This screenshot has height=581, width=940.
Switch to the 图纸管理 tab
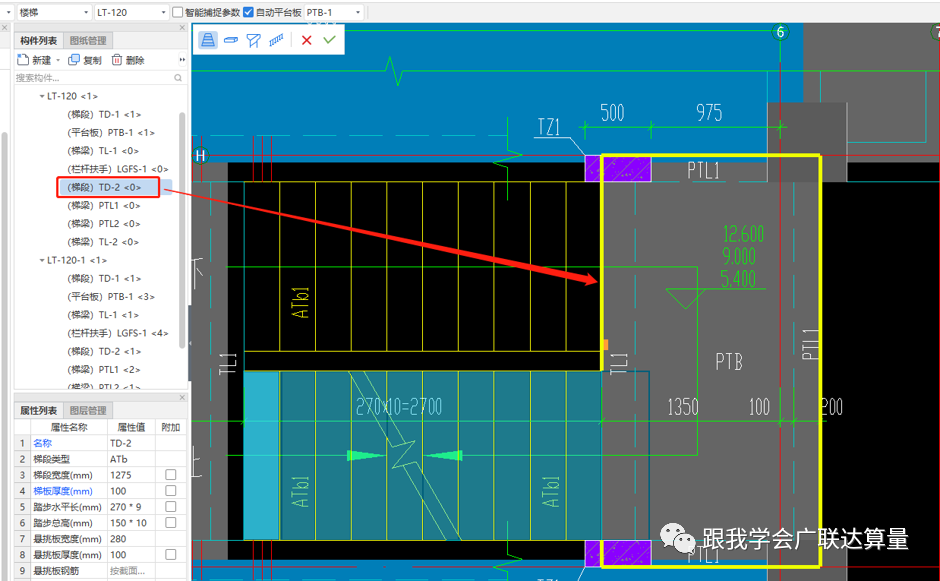(88, 40)
